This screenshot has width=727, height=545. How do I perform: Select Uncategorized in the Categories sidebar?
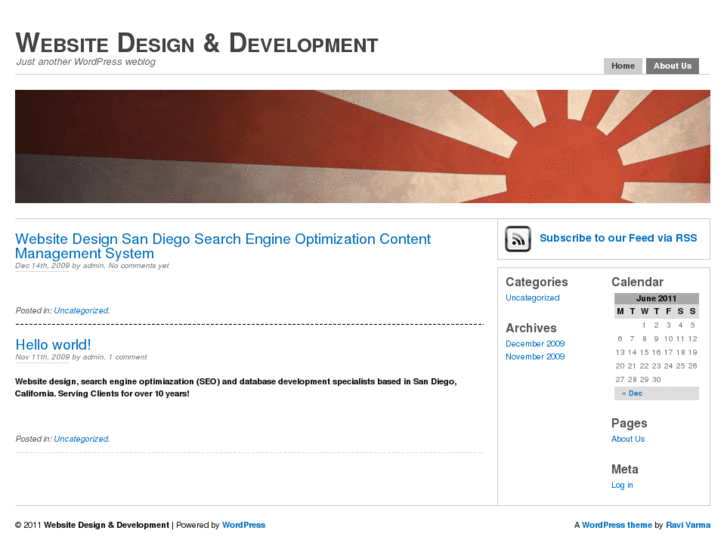click(x=532, y=298)
